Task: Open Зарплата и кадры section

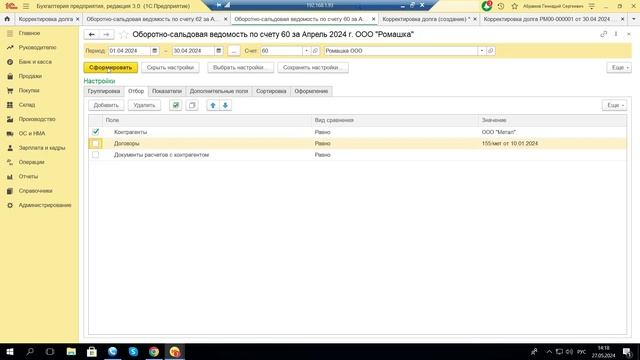Action: pos(42,148)
